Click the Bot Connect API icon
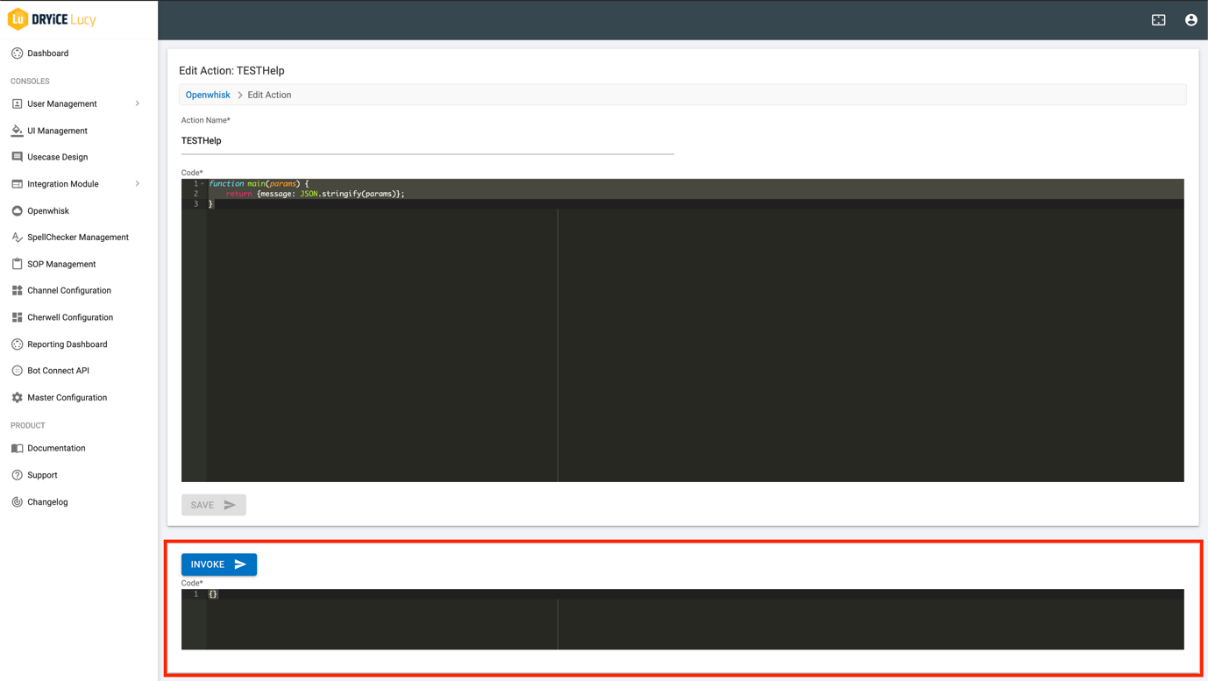The image size is (1208, 681). (x=17, y=370)
